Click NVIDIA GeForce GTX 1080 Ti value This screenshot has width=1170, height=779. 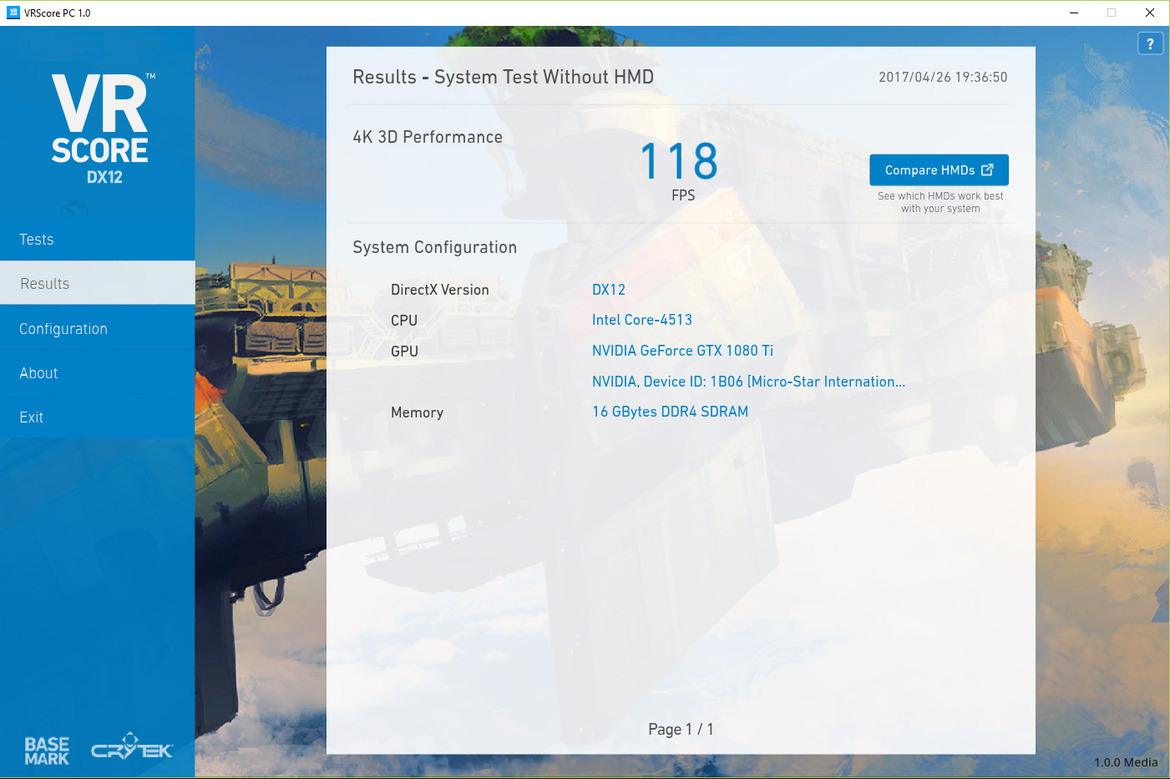pyautogui.click(x=682, y=350)
